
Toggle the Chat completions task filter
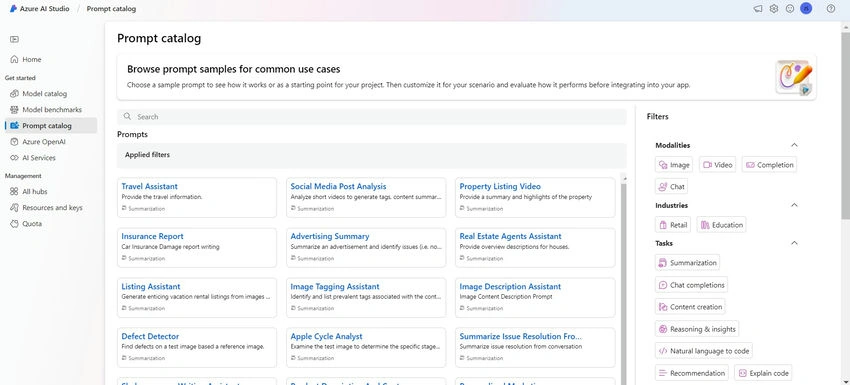pos(691,285)
